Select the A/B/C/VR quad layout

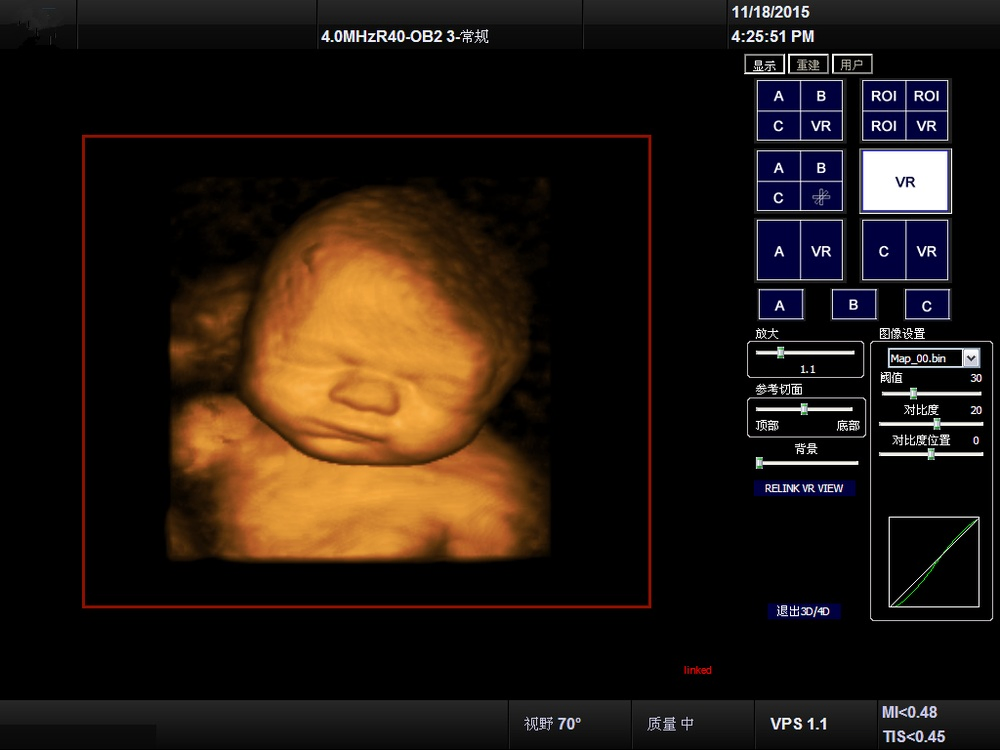pos(800,111)
